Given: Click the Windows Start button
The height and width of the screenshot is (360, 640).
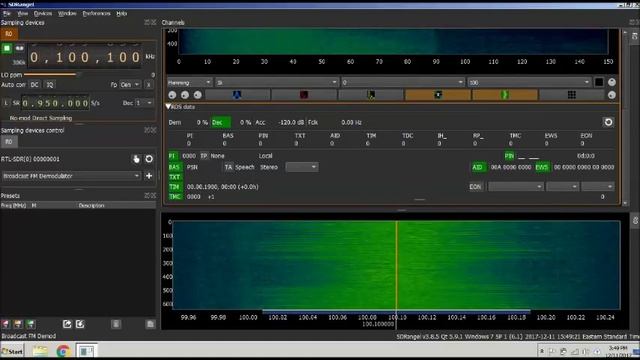Looking at the screenshot, I should (x=12, y=351).
